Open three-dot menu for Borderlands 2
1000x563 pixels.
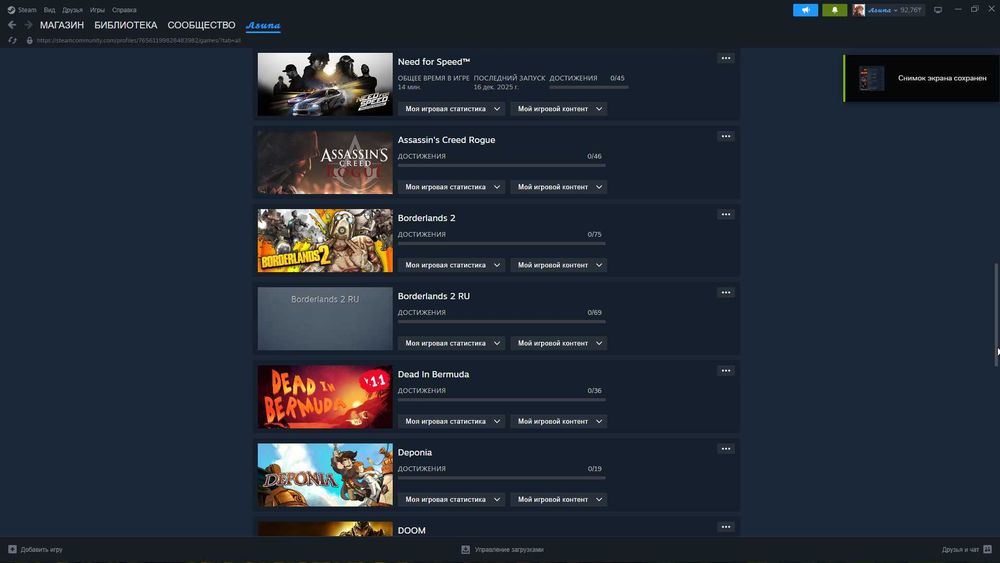pyautogui.click(x=726, y=214)
